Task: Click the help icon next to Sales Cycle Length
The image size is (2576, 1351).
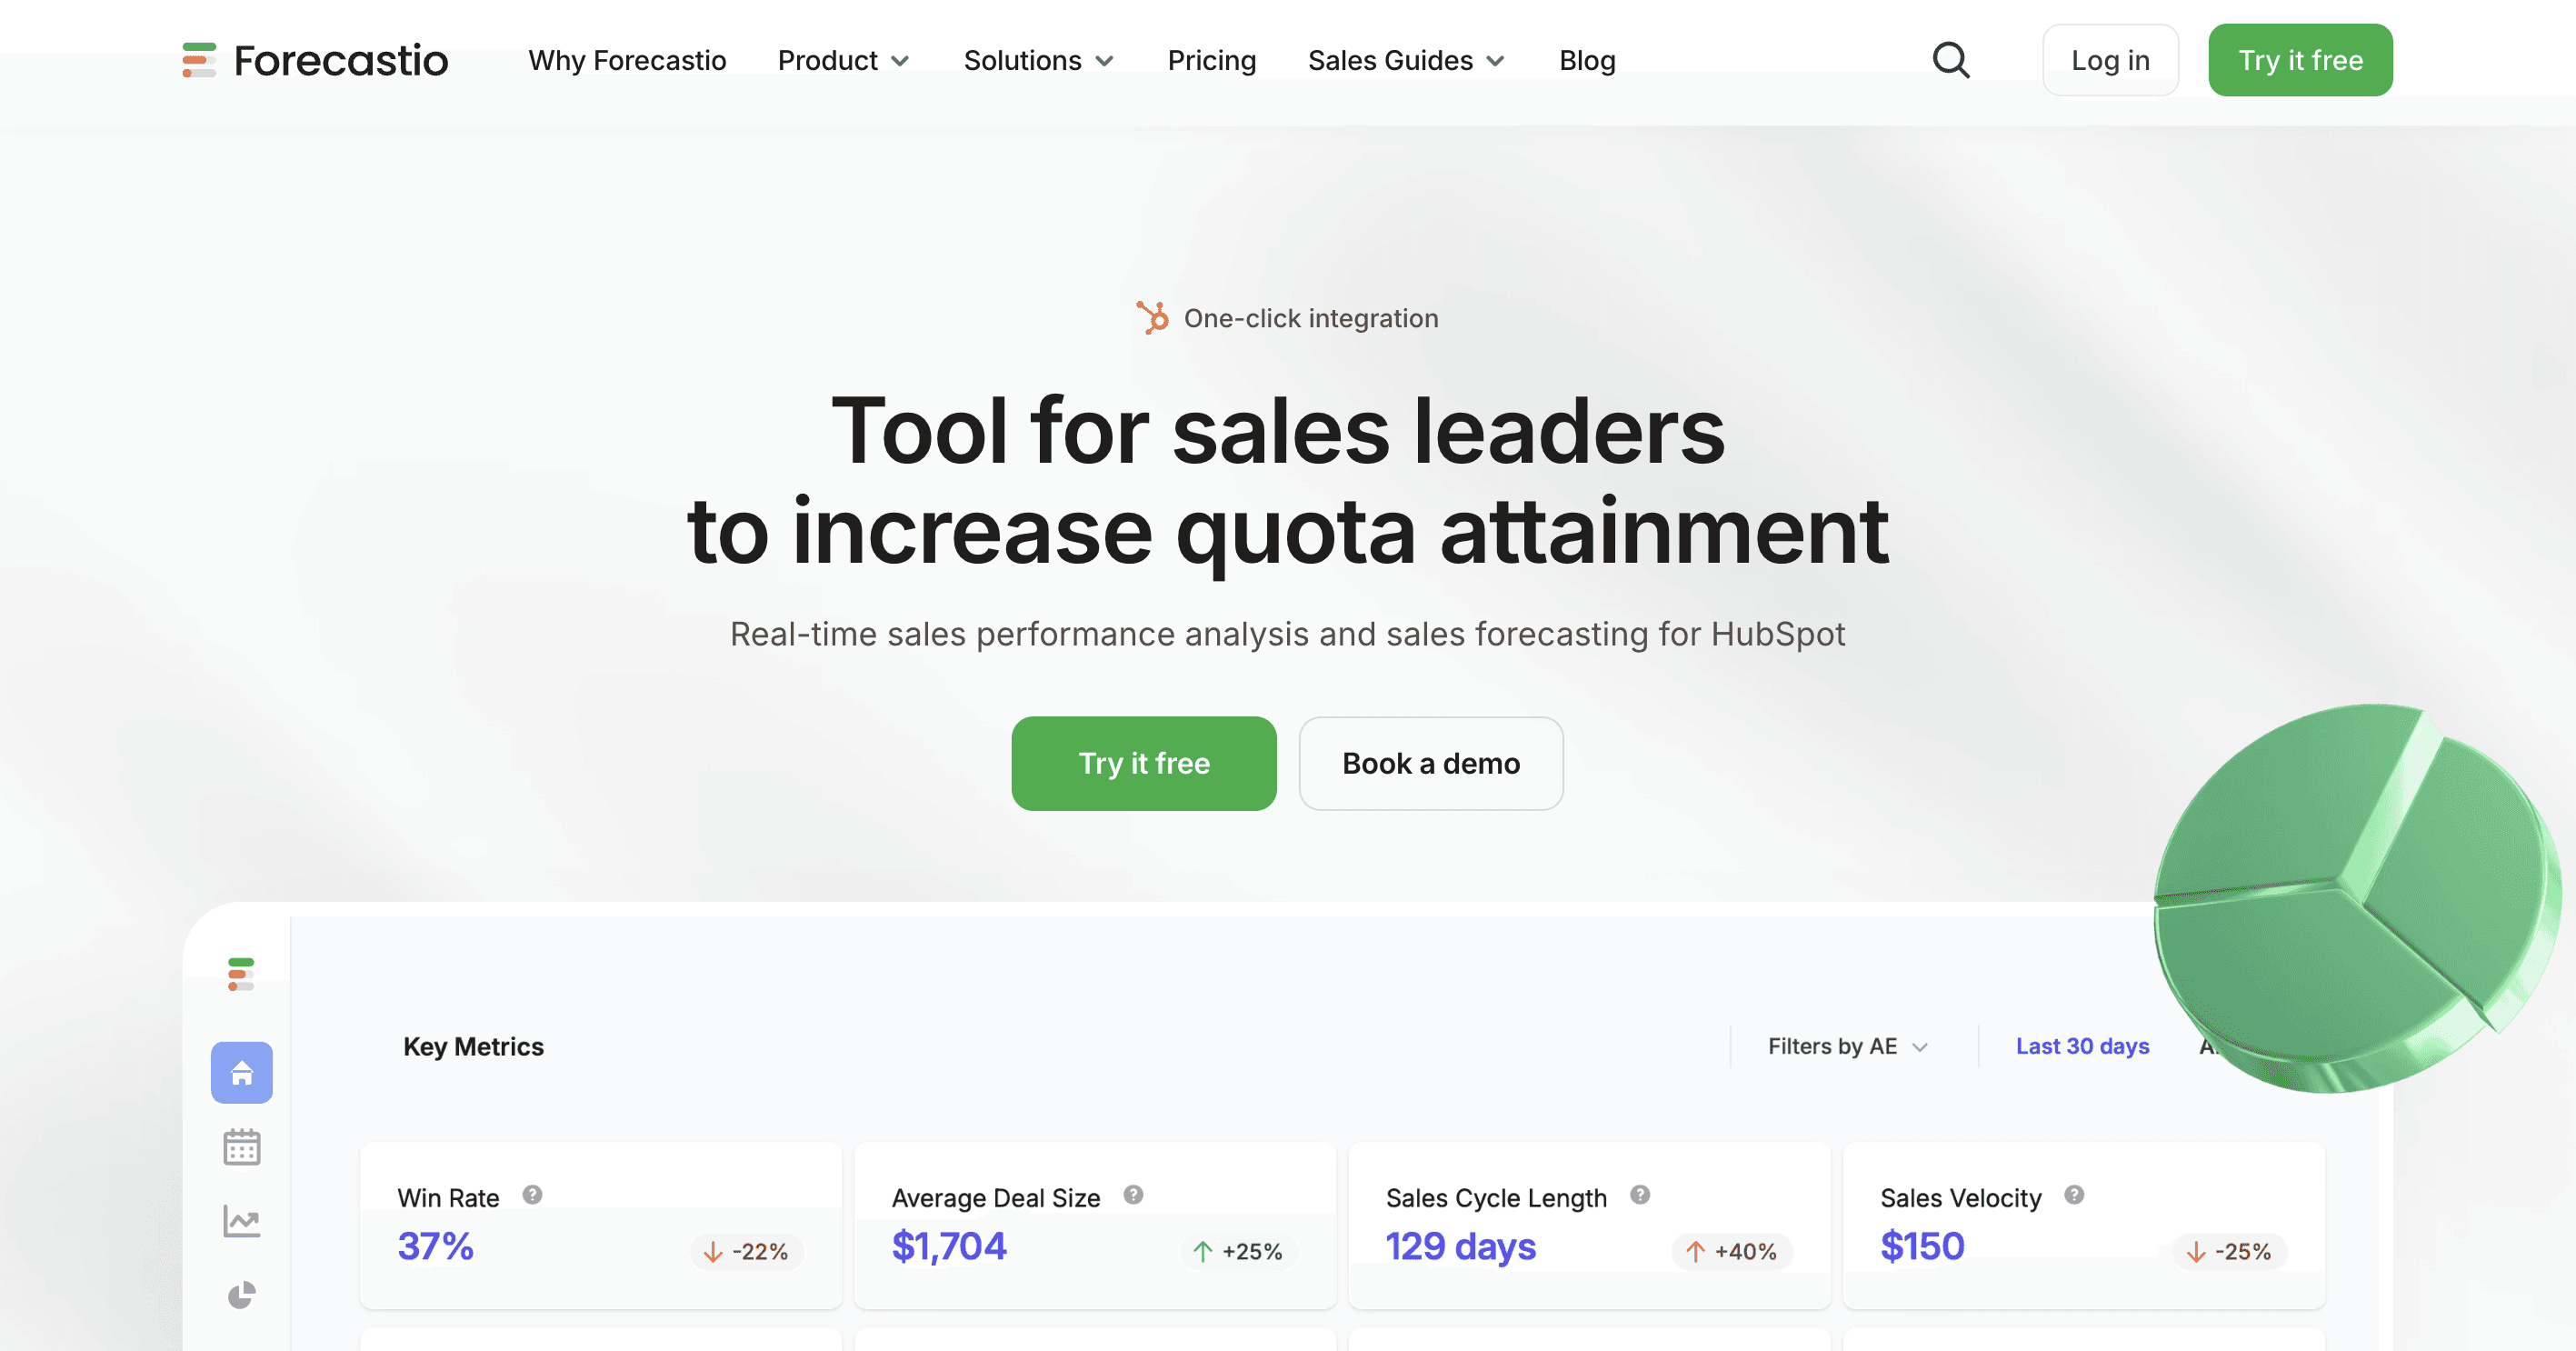Action: pos(1640,1195)
